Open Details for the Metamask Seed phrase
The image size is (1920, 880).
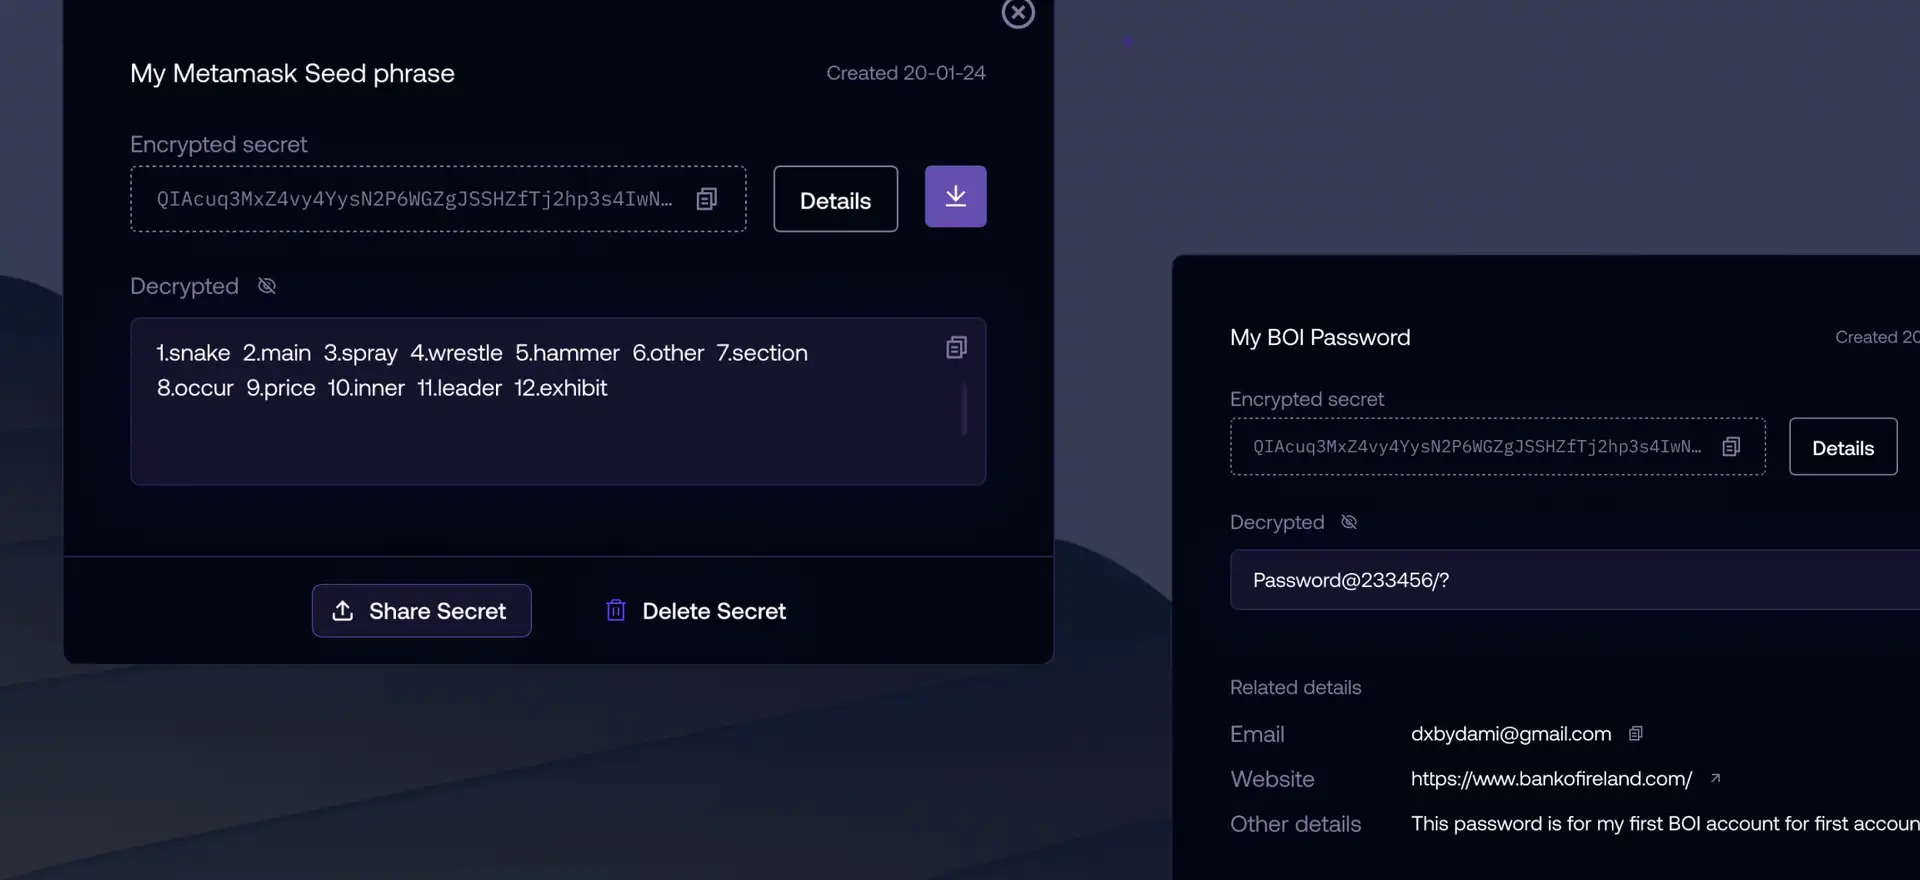pyautogui.click(x=835, y=199)
